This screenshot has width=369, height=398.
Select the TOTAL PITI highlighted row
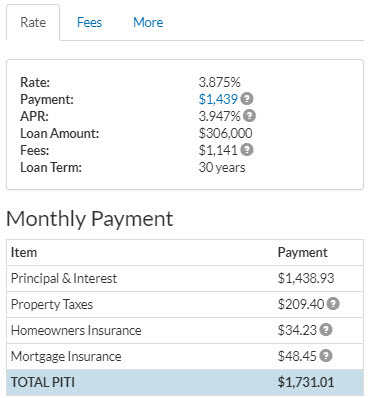[x=185, y=382]
